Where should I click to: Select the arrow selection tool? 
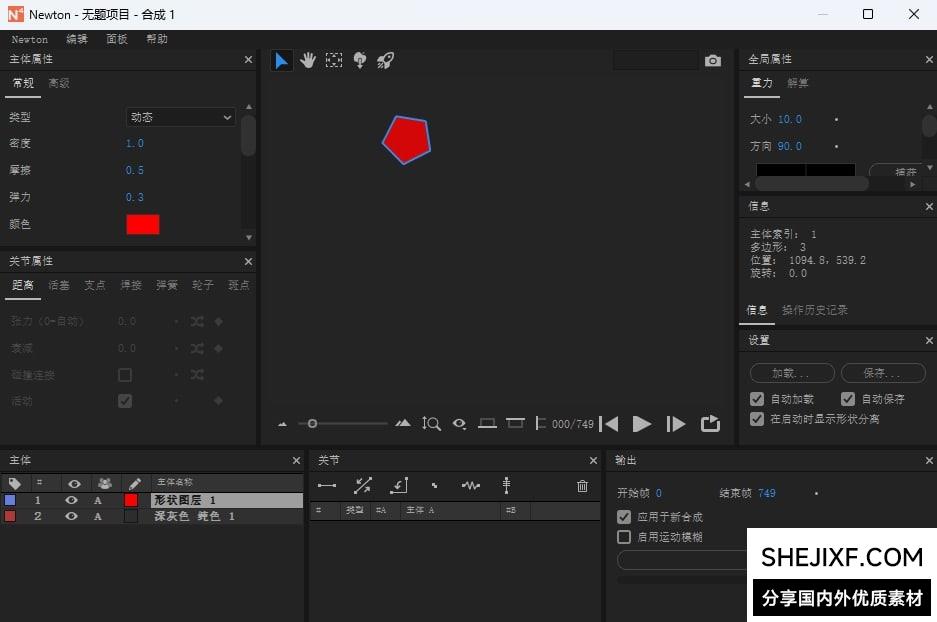(x=281, y=61)
